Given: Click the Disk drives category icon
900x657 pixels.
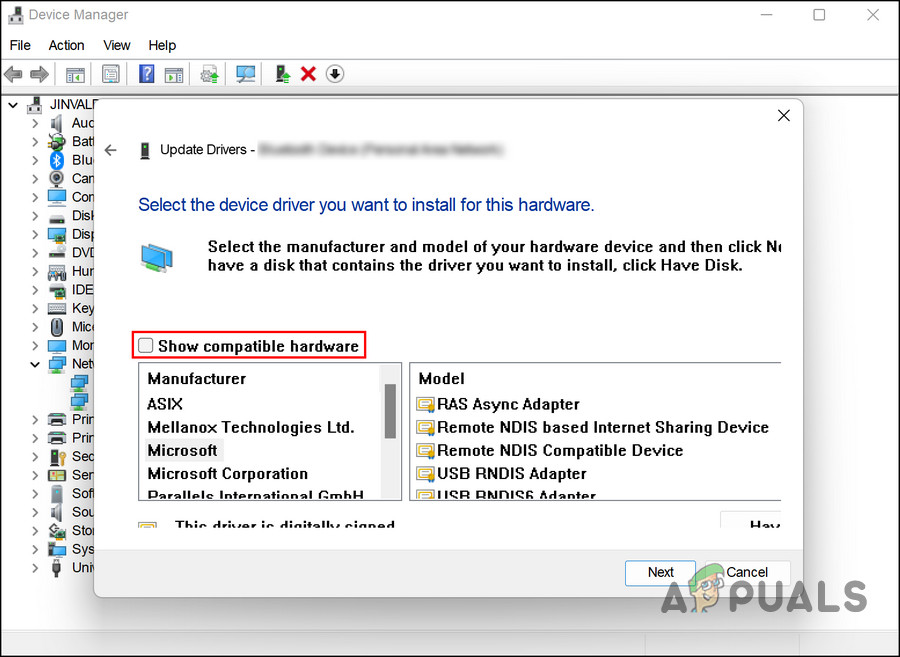Looking at the screenshot, I should (x=57, y=219).
